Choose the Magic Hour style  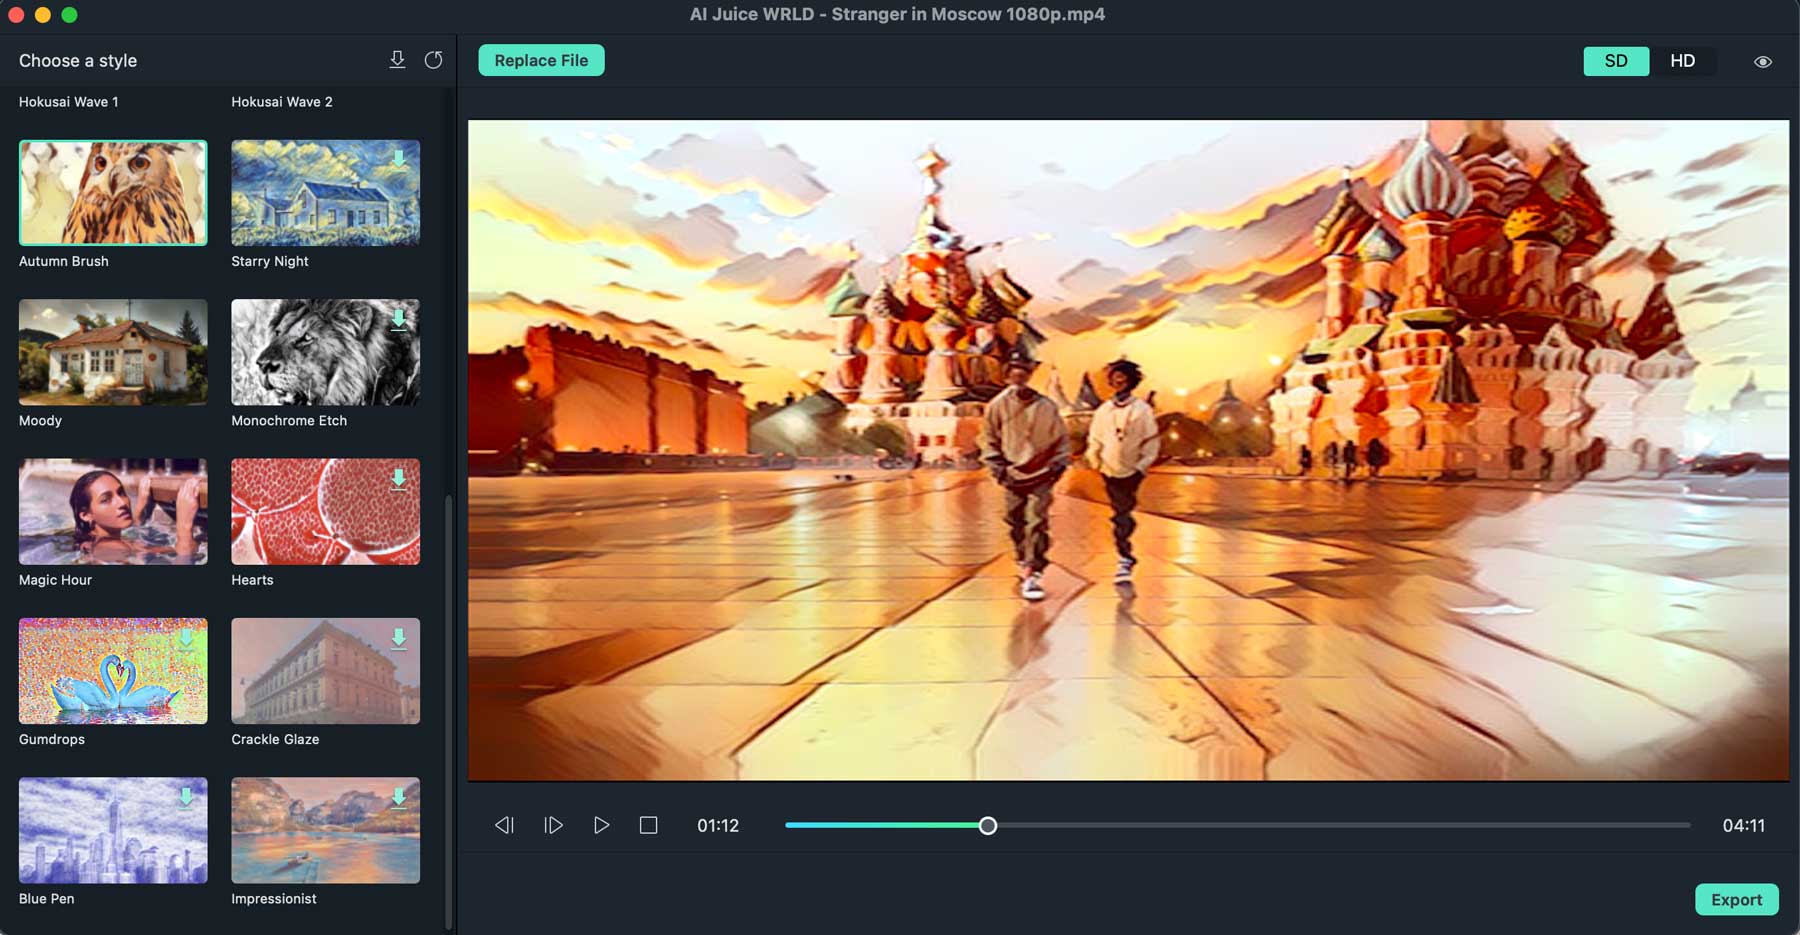coord(112,511)
